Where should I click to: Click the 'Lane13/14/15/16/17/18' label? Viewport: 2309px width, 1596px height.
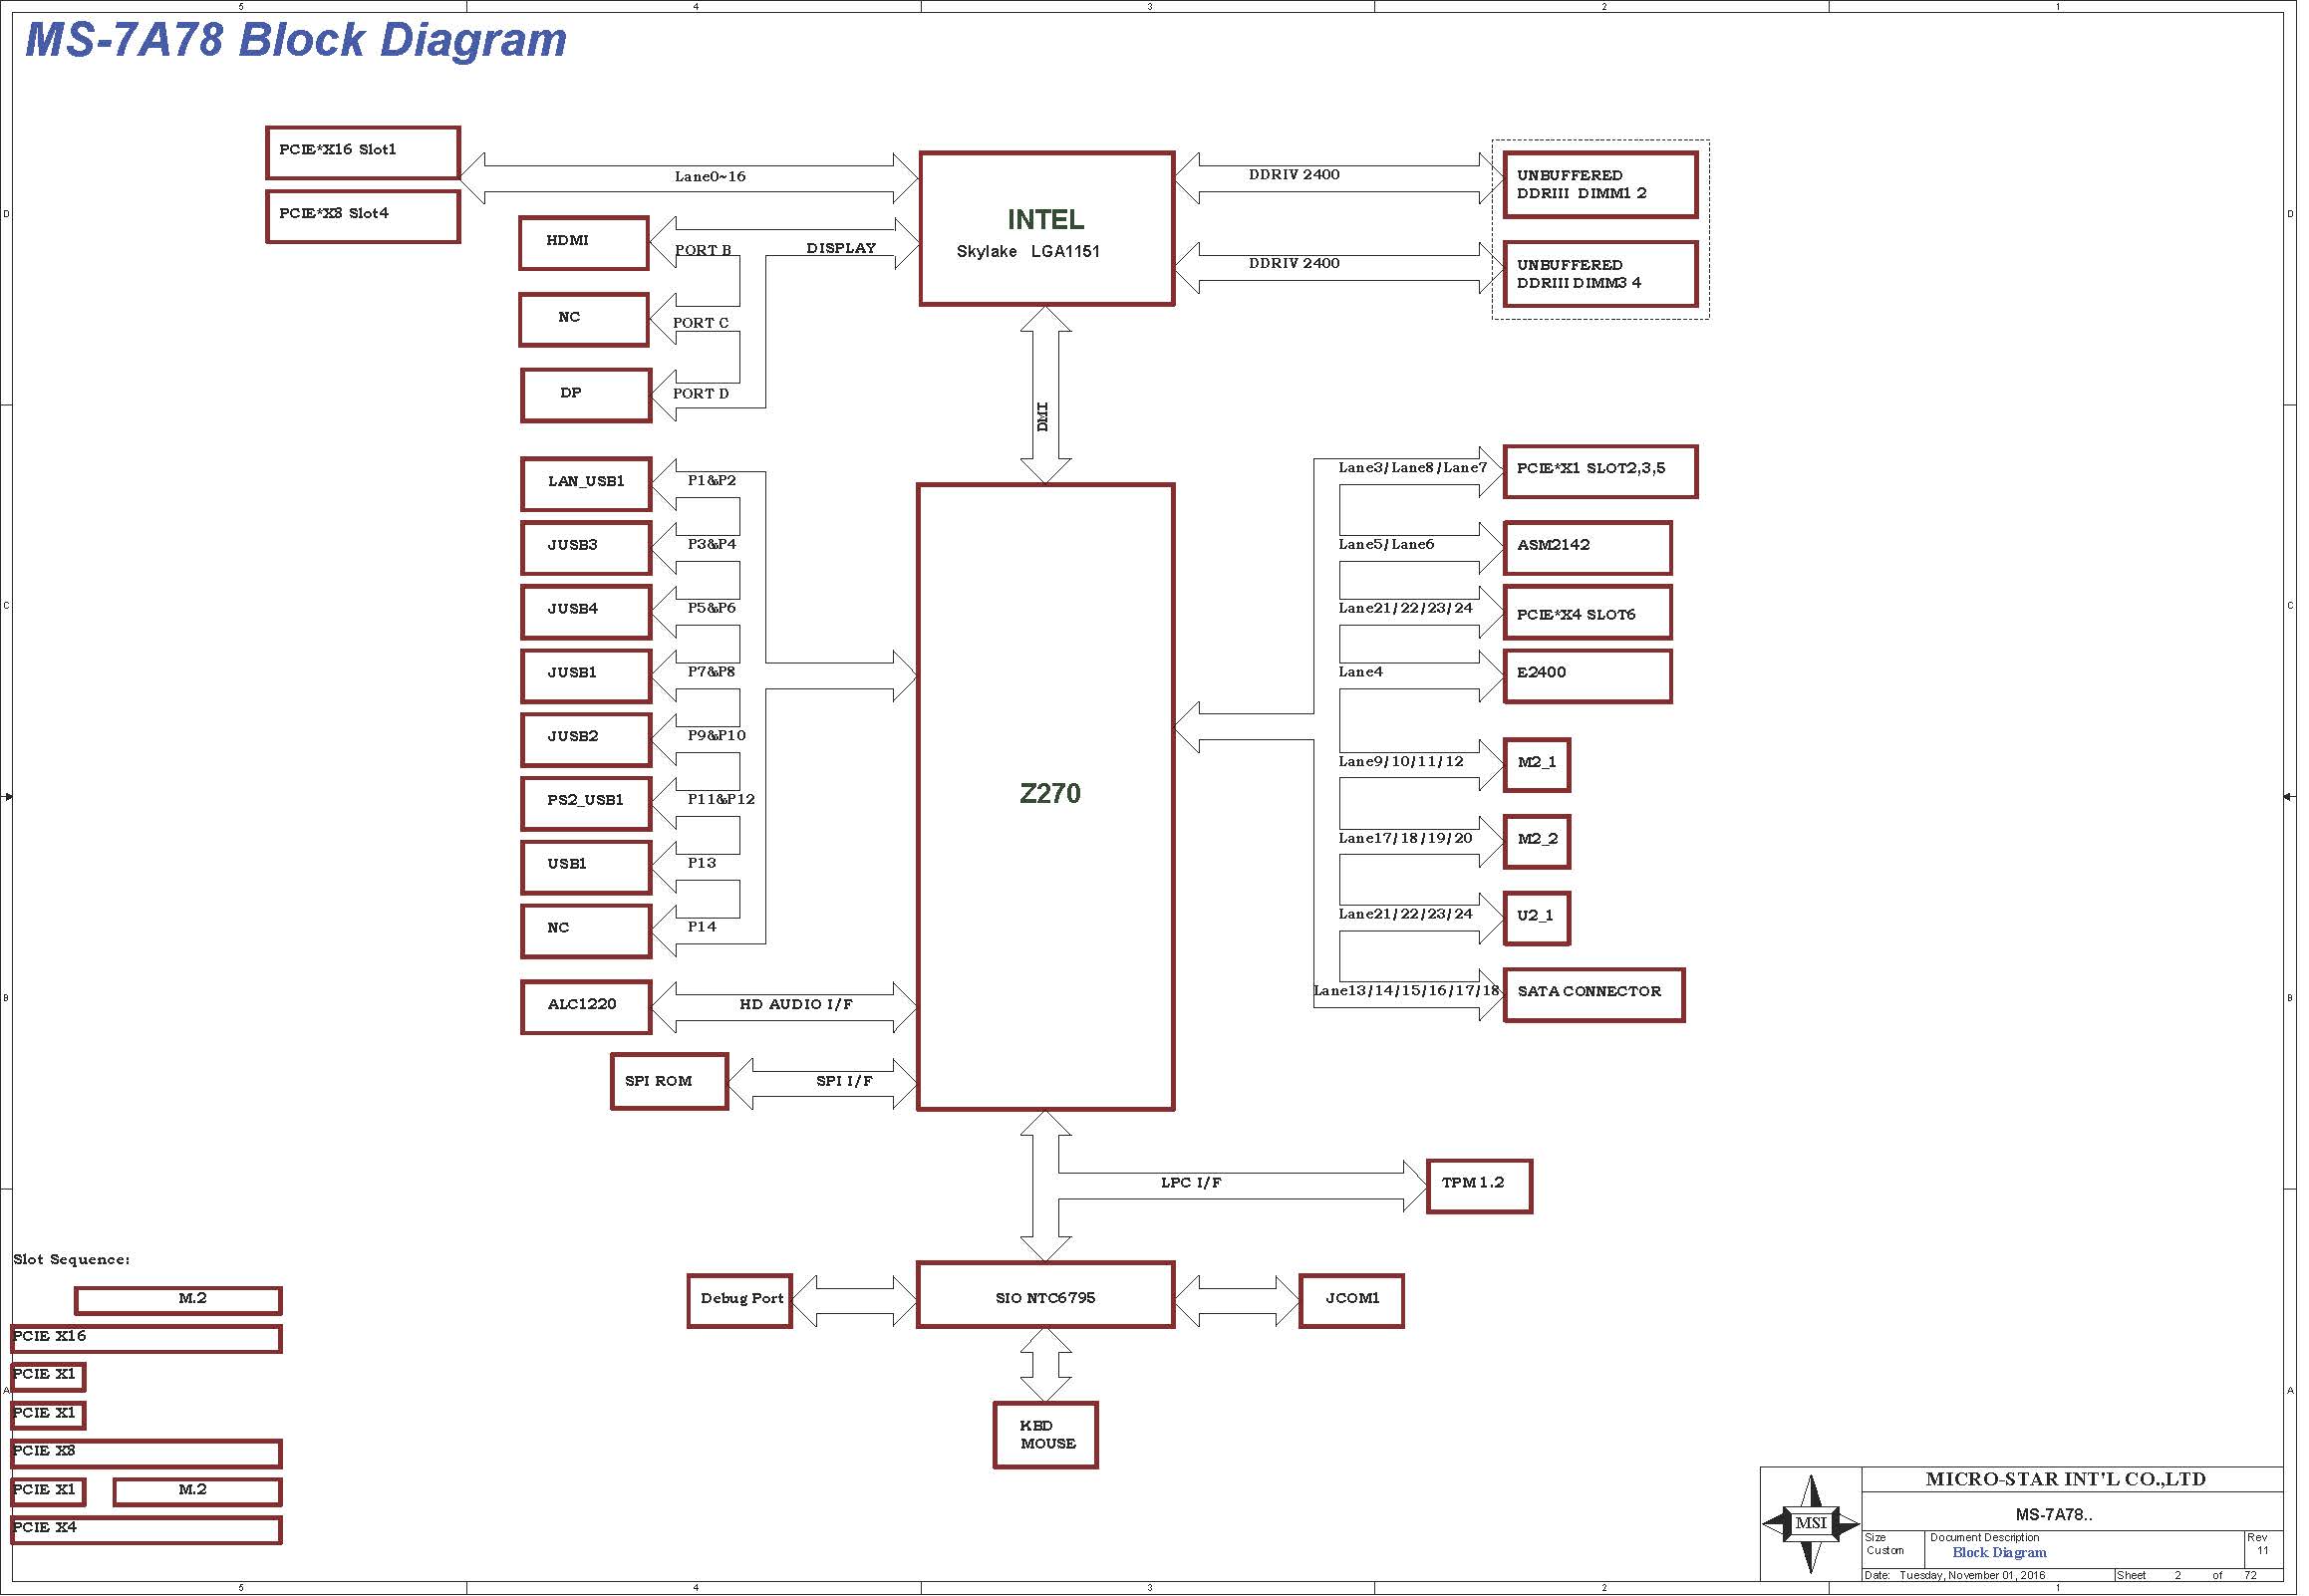[x=1408, y=992]
